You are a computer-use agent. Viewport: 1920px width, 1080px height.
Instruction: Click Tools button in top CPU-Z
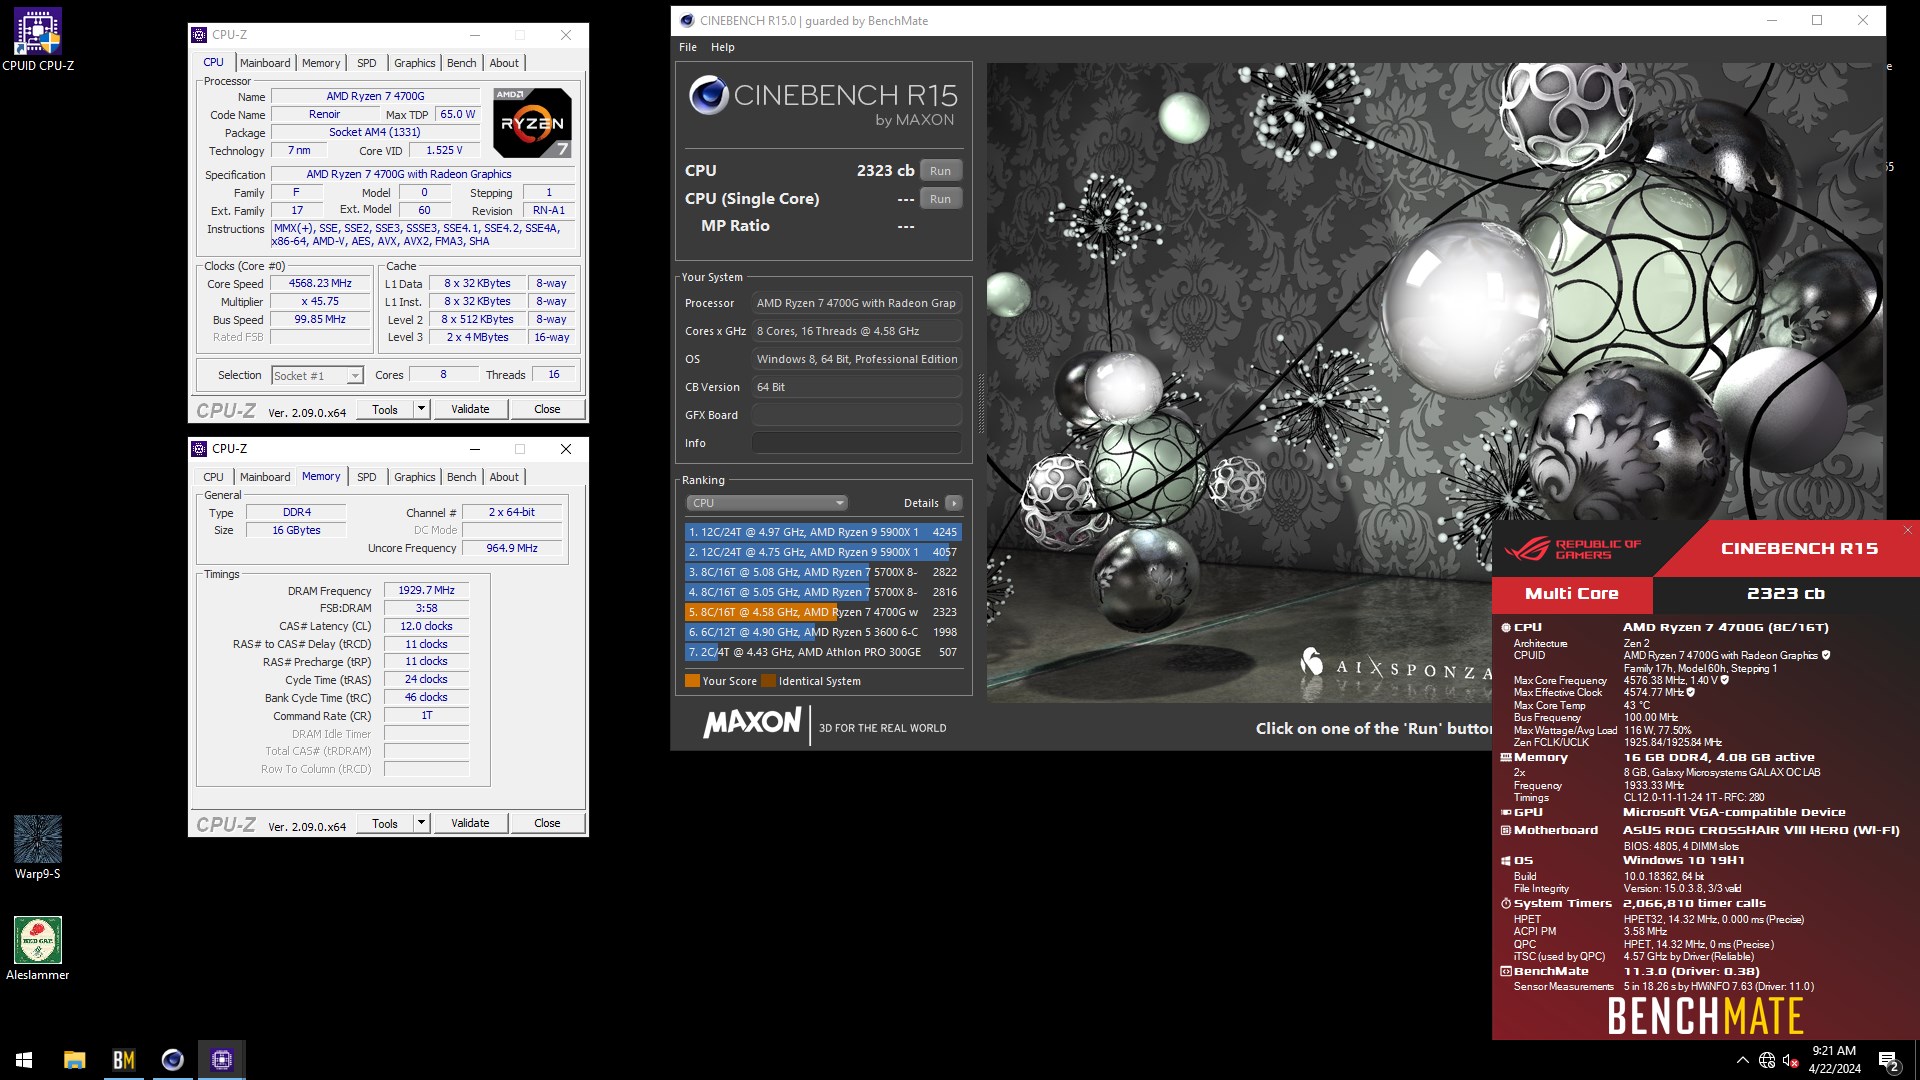pyautogui.click(x=385, y=409)
